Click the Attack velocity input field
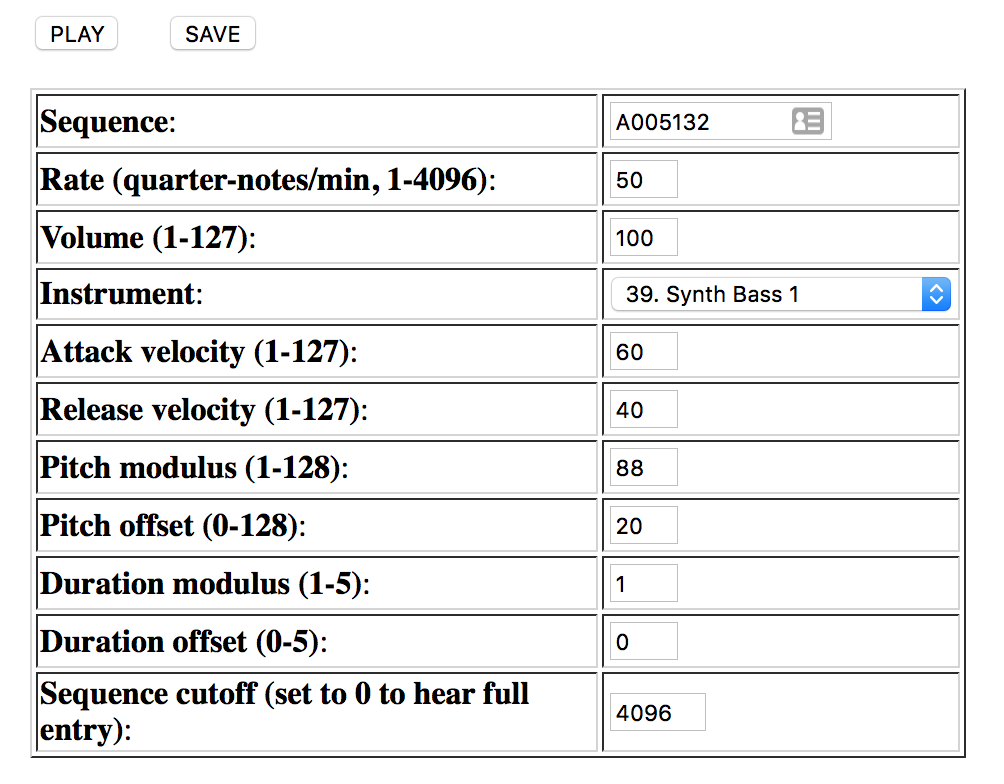The height and width of the screenshot is (784, 1004). tap(643, 352)
